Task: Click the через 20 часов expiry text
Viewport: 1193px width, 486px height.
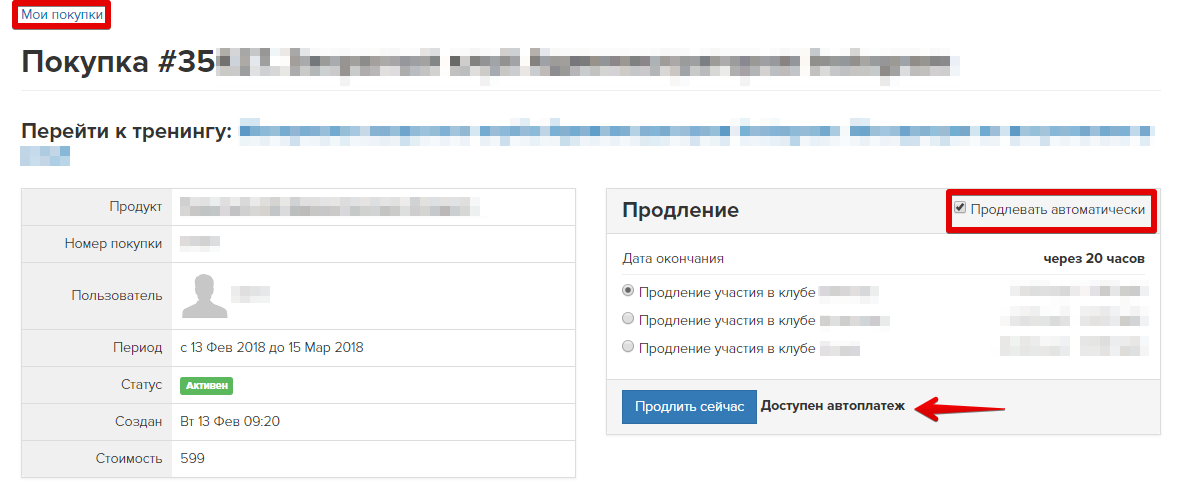Action: (1093, 258)
